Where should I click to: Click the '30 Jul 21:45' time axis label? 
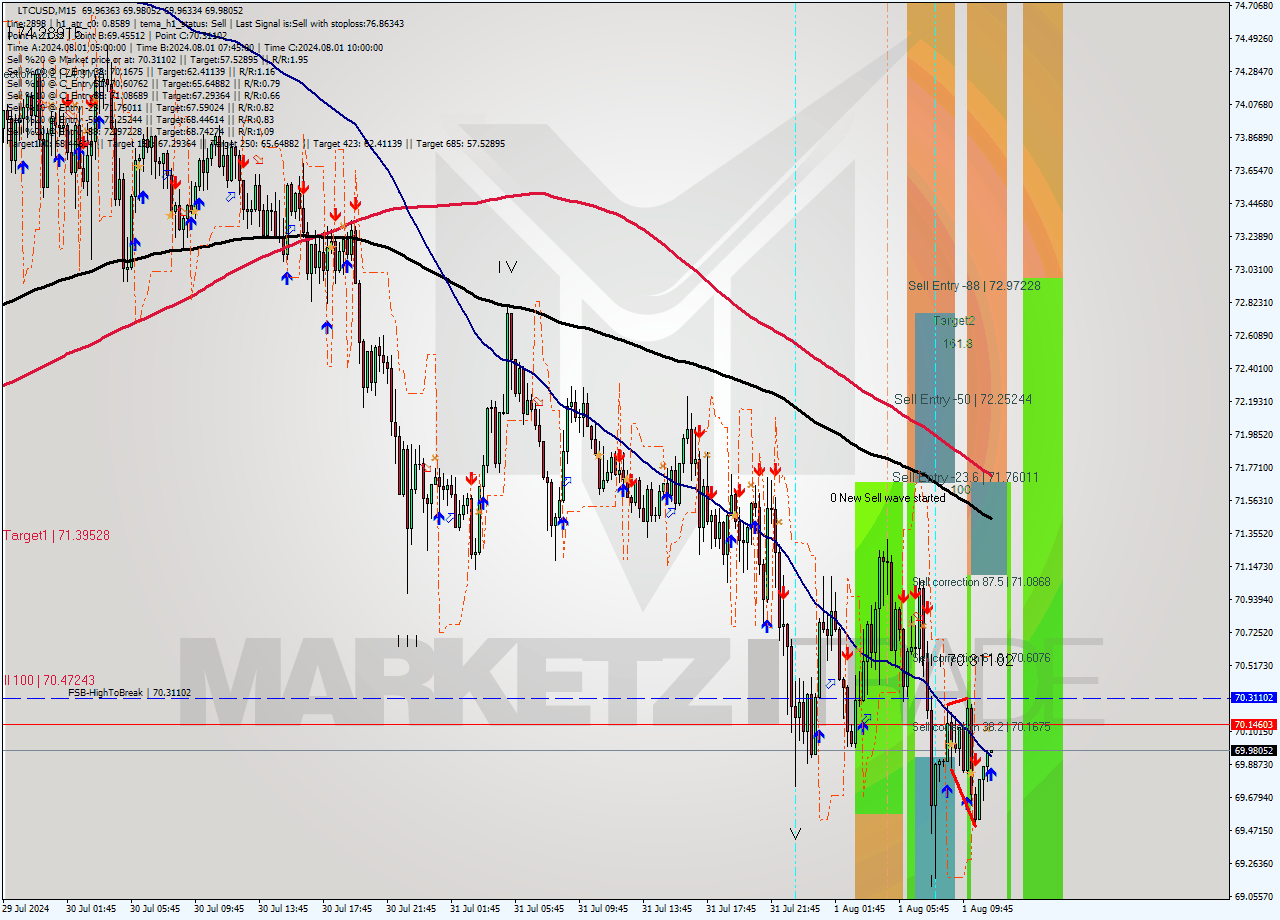pyautogui.click(x=411, y=909)
